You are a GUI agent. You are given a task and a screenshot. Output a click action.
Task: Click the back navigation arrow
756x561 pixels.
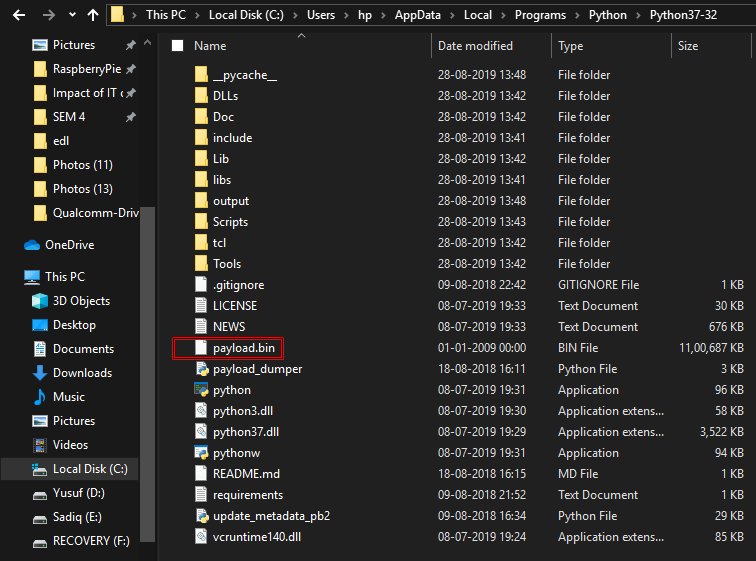[16, 15]
